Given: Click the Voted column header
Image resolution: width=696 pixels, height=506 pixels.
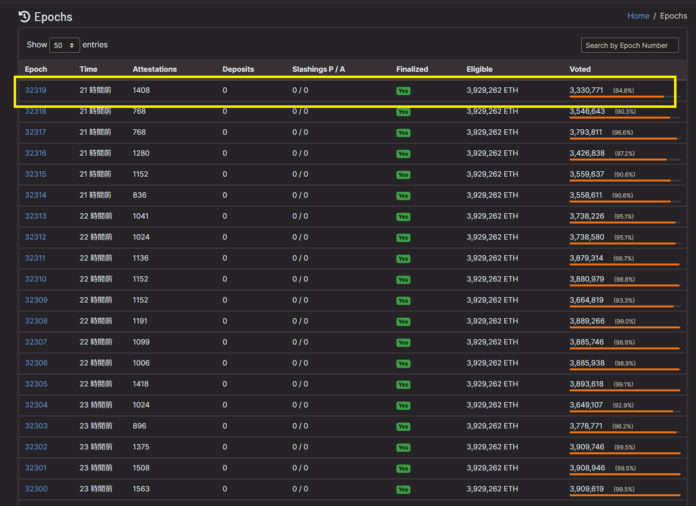Looking at the screenshot, I should click(x=580, y=69).
